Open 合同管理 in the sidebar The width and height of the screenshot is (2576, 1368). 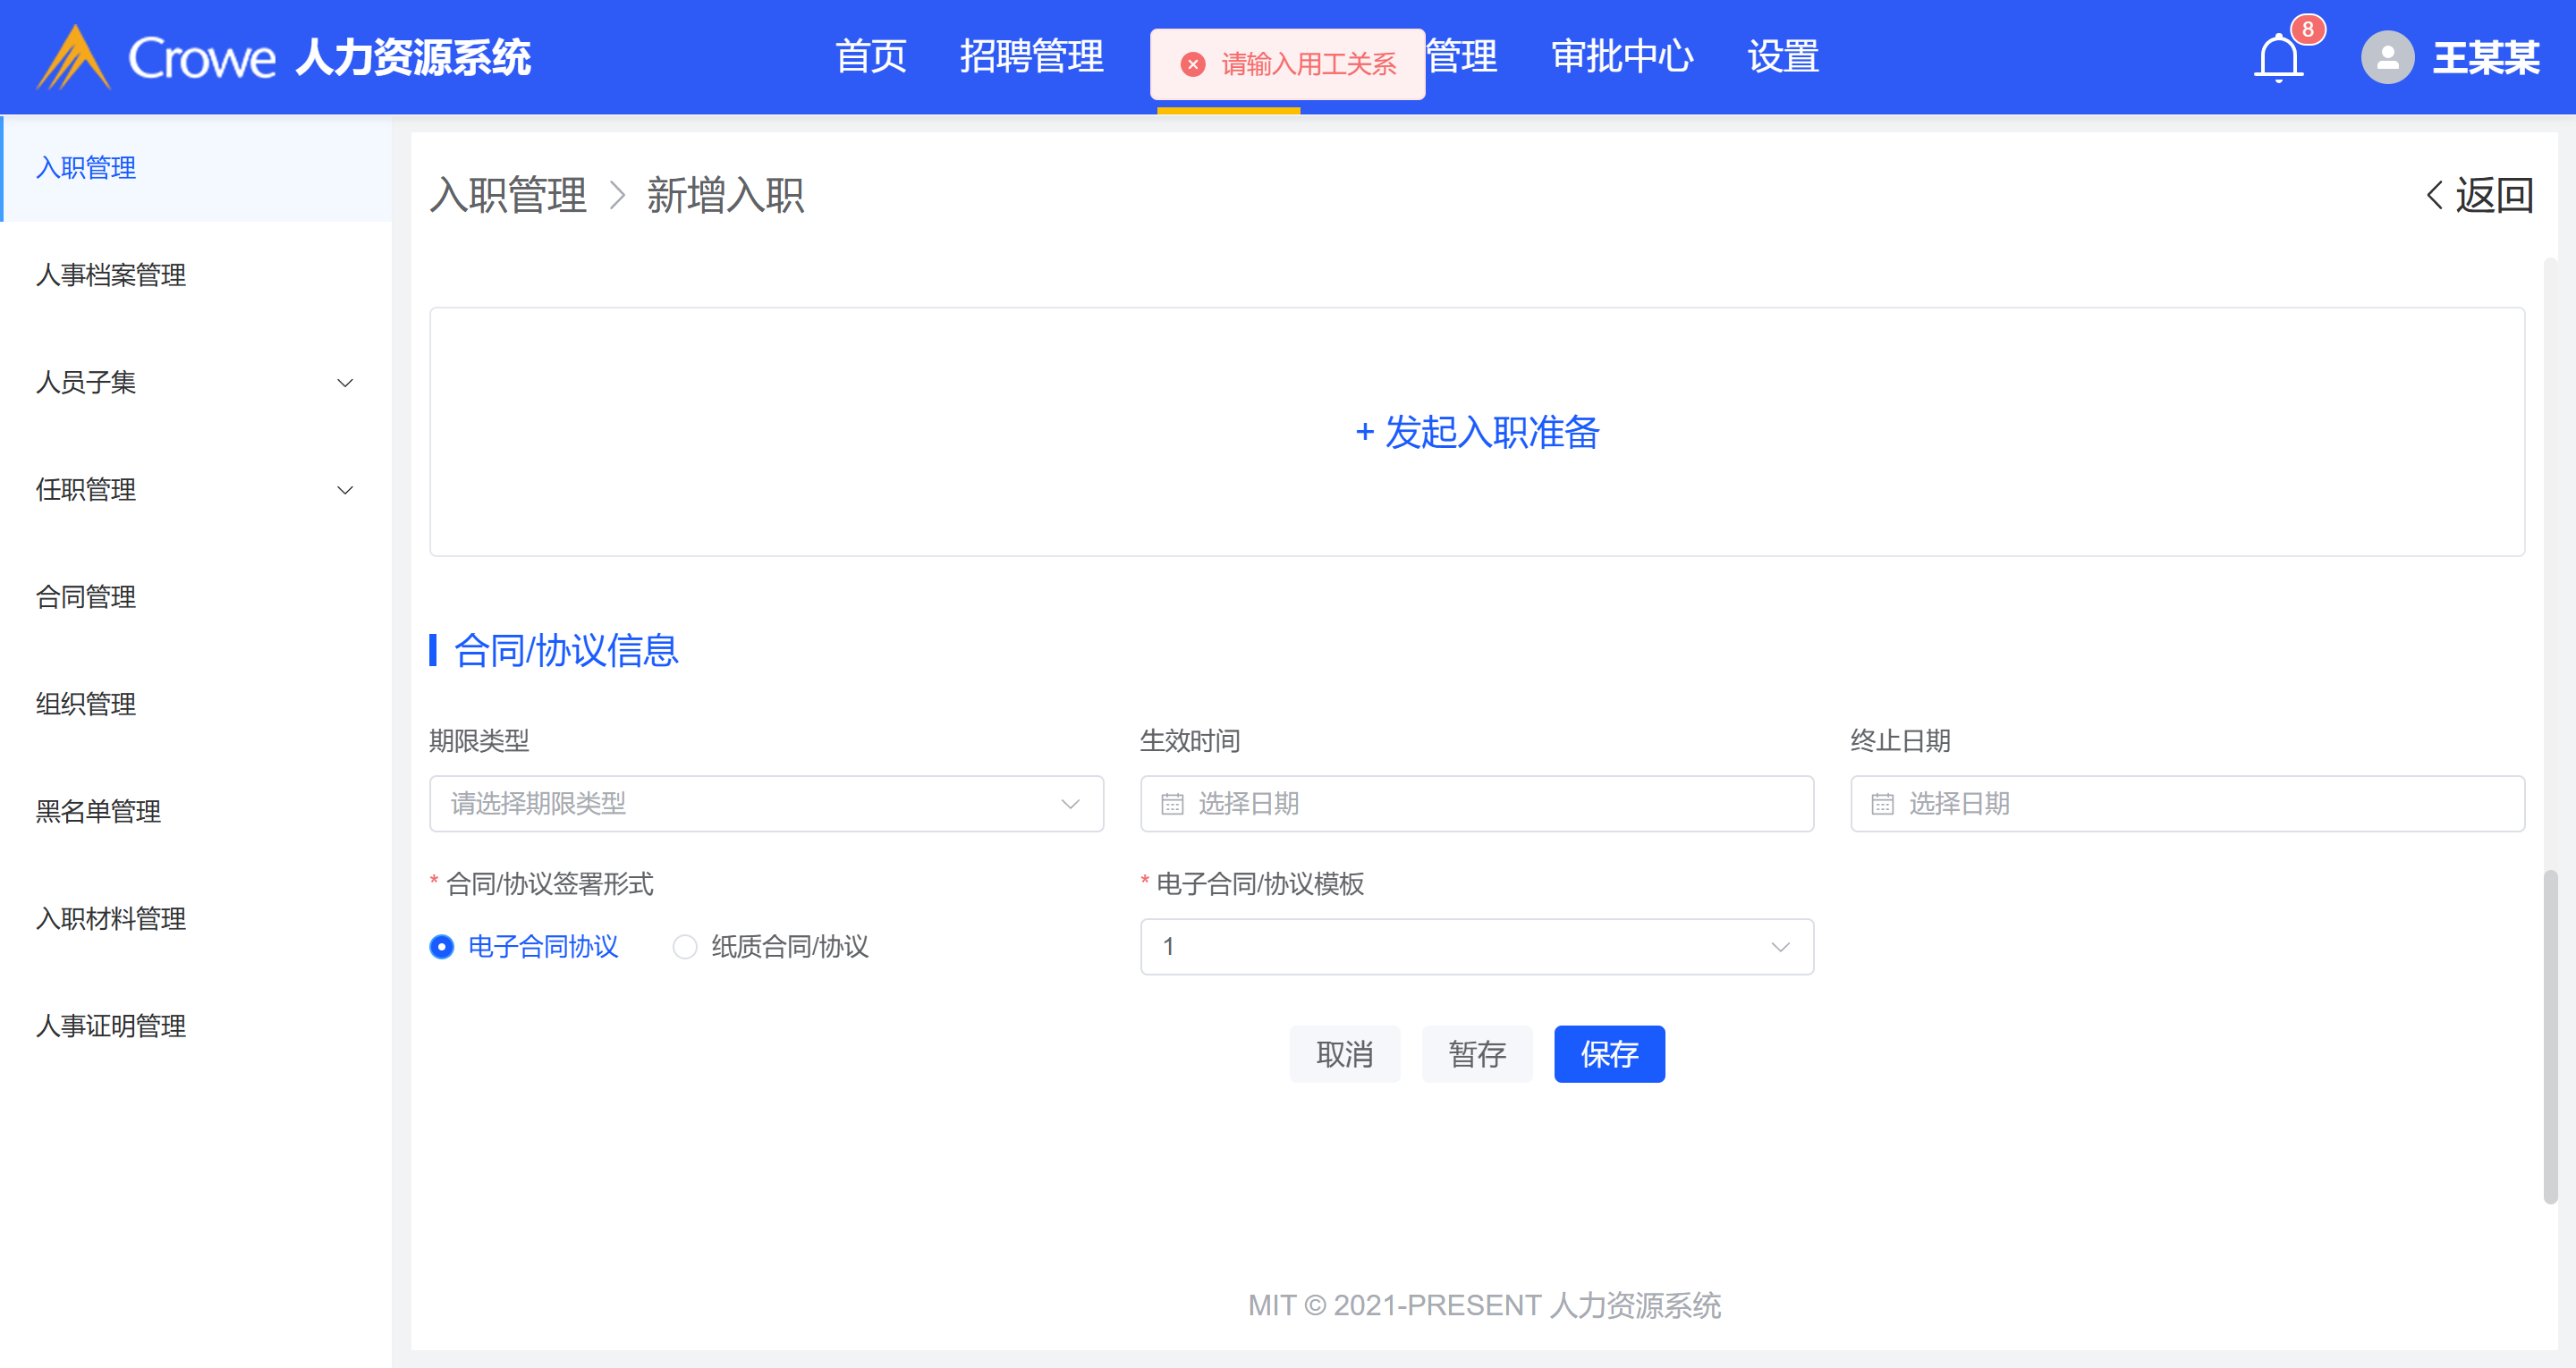86,597
